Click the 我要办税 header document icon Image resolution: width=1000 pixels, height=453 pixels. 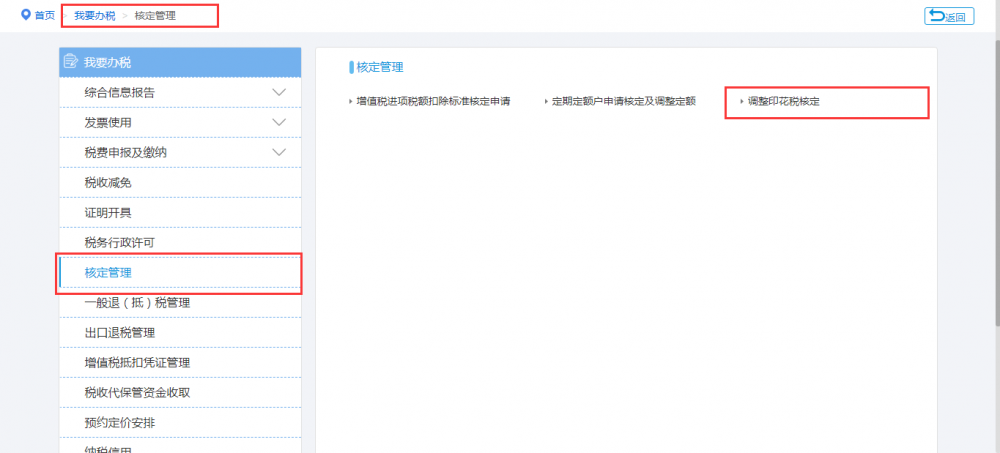point(71,62)
